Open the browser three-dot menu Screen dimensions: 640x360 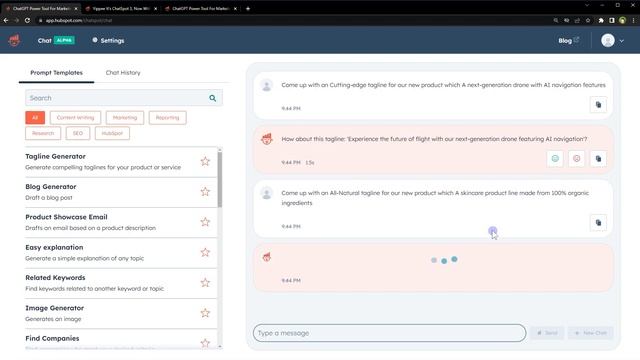(x=633, y=20)
